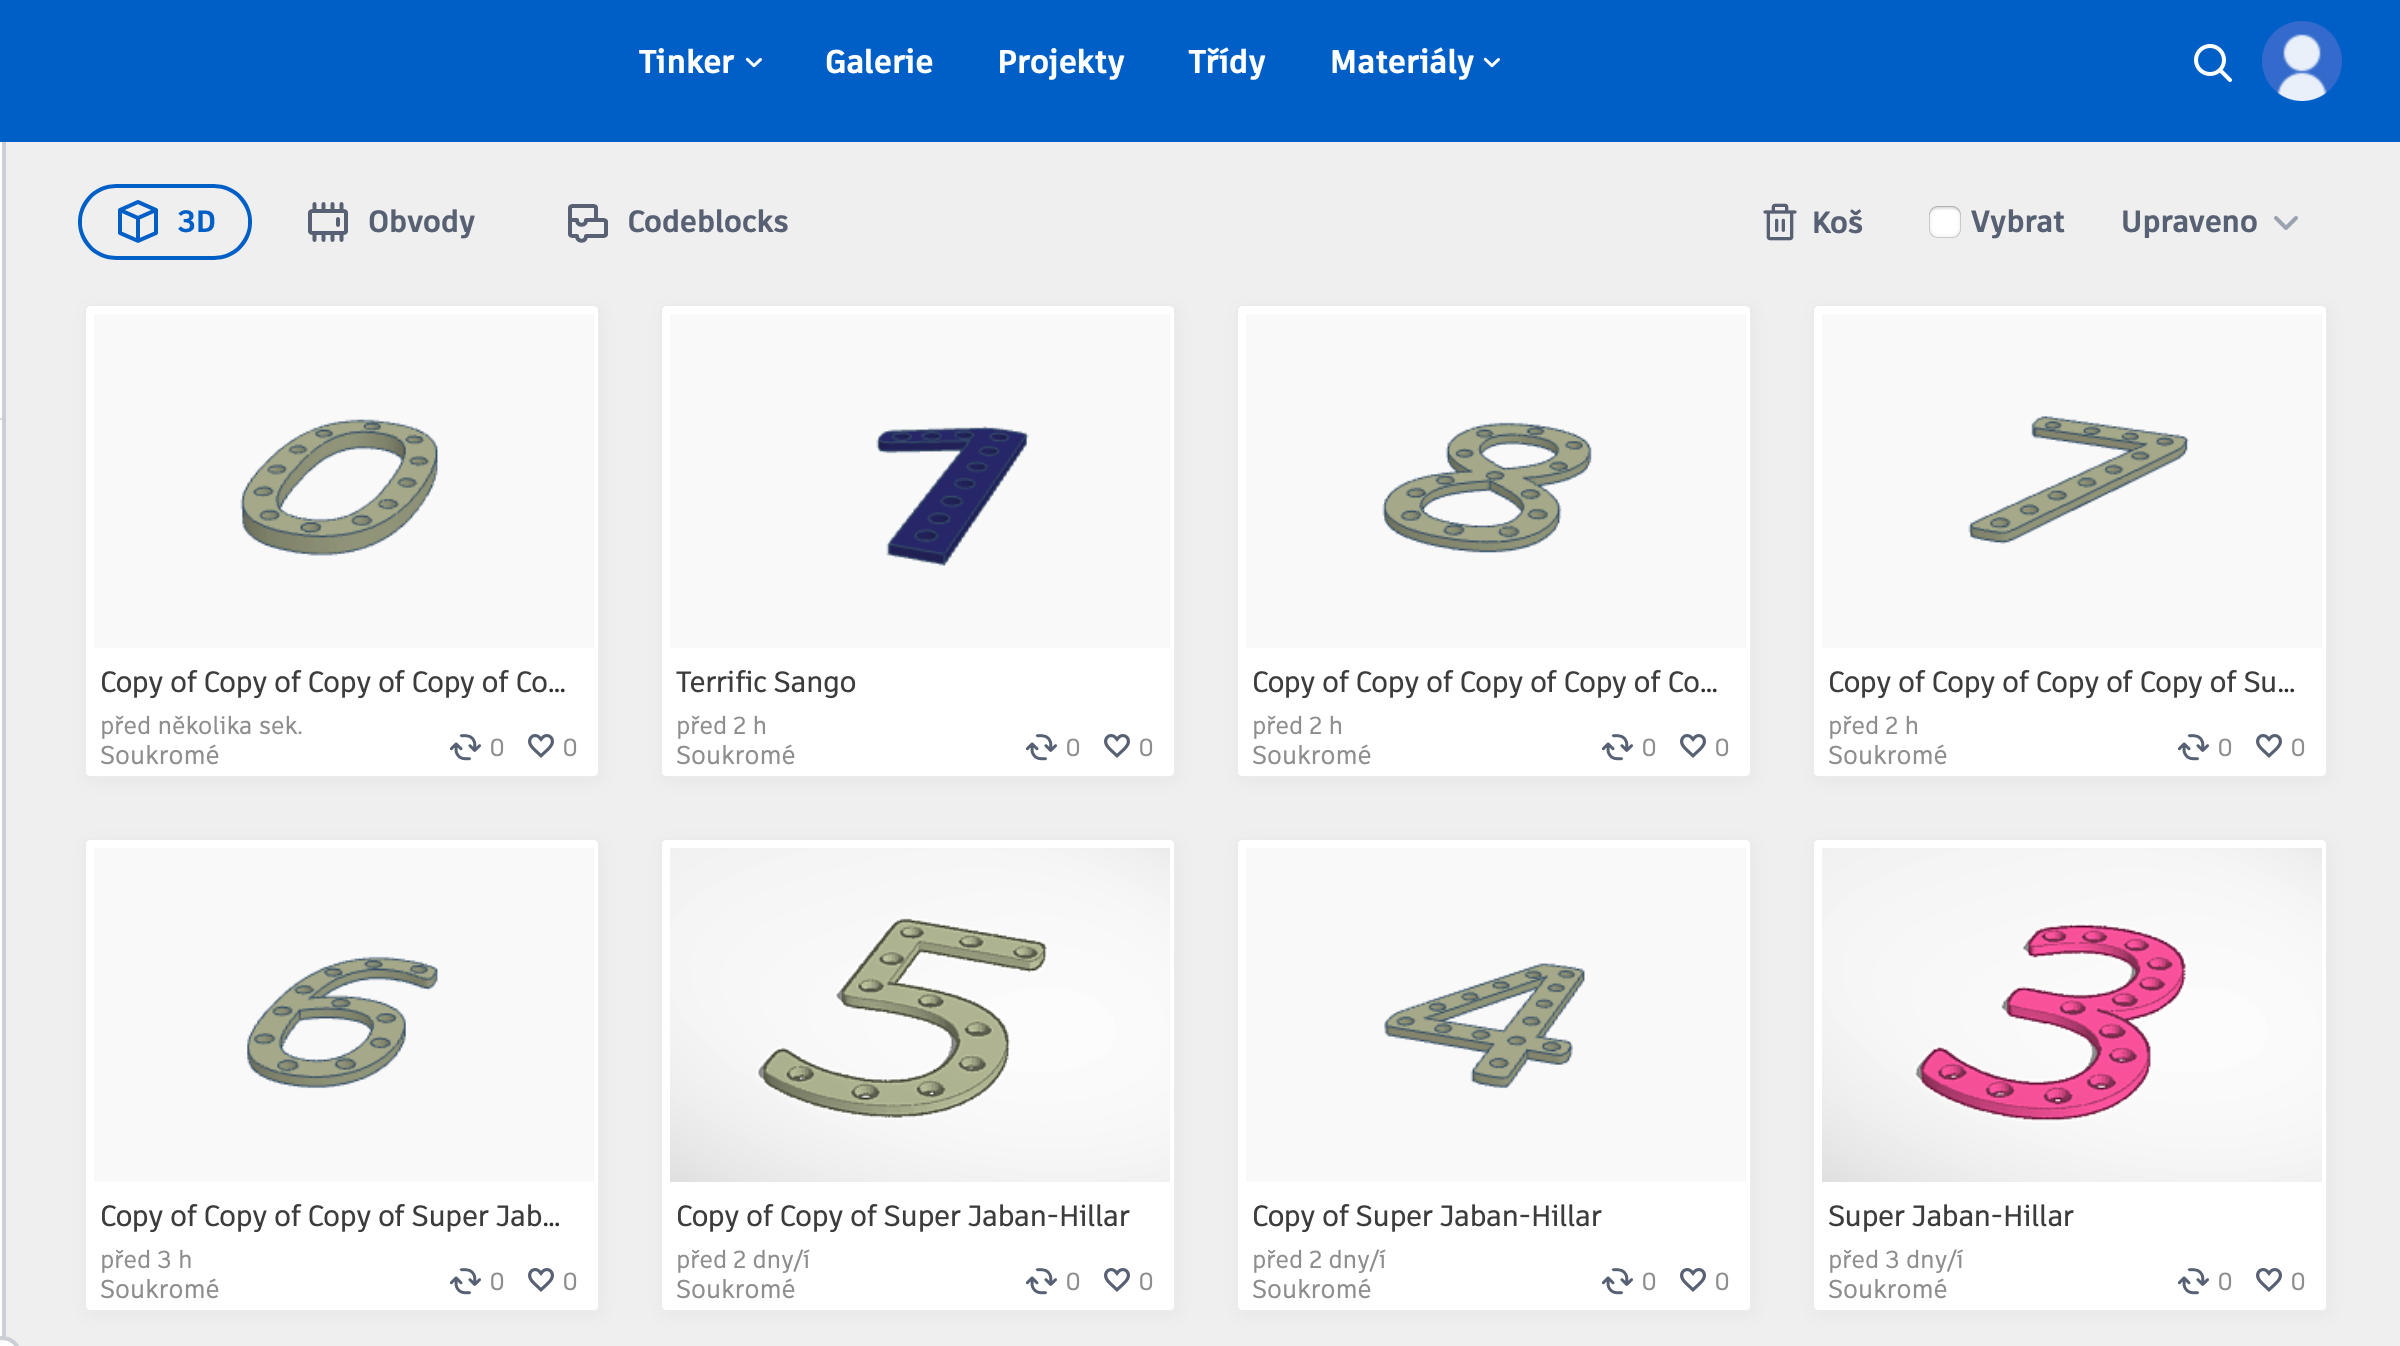Switch to the Codeblocks tab
Image resolution: width=2400 pixels, height=1346 pixels.
[678, 222]
